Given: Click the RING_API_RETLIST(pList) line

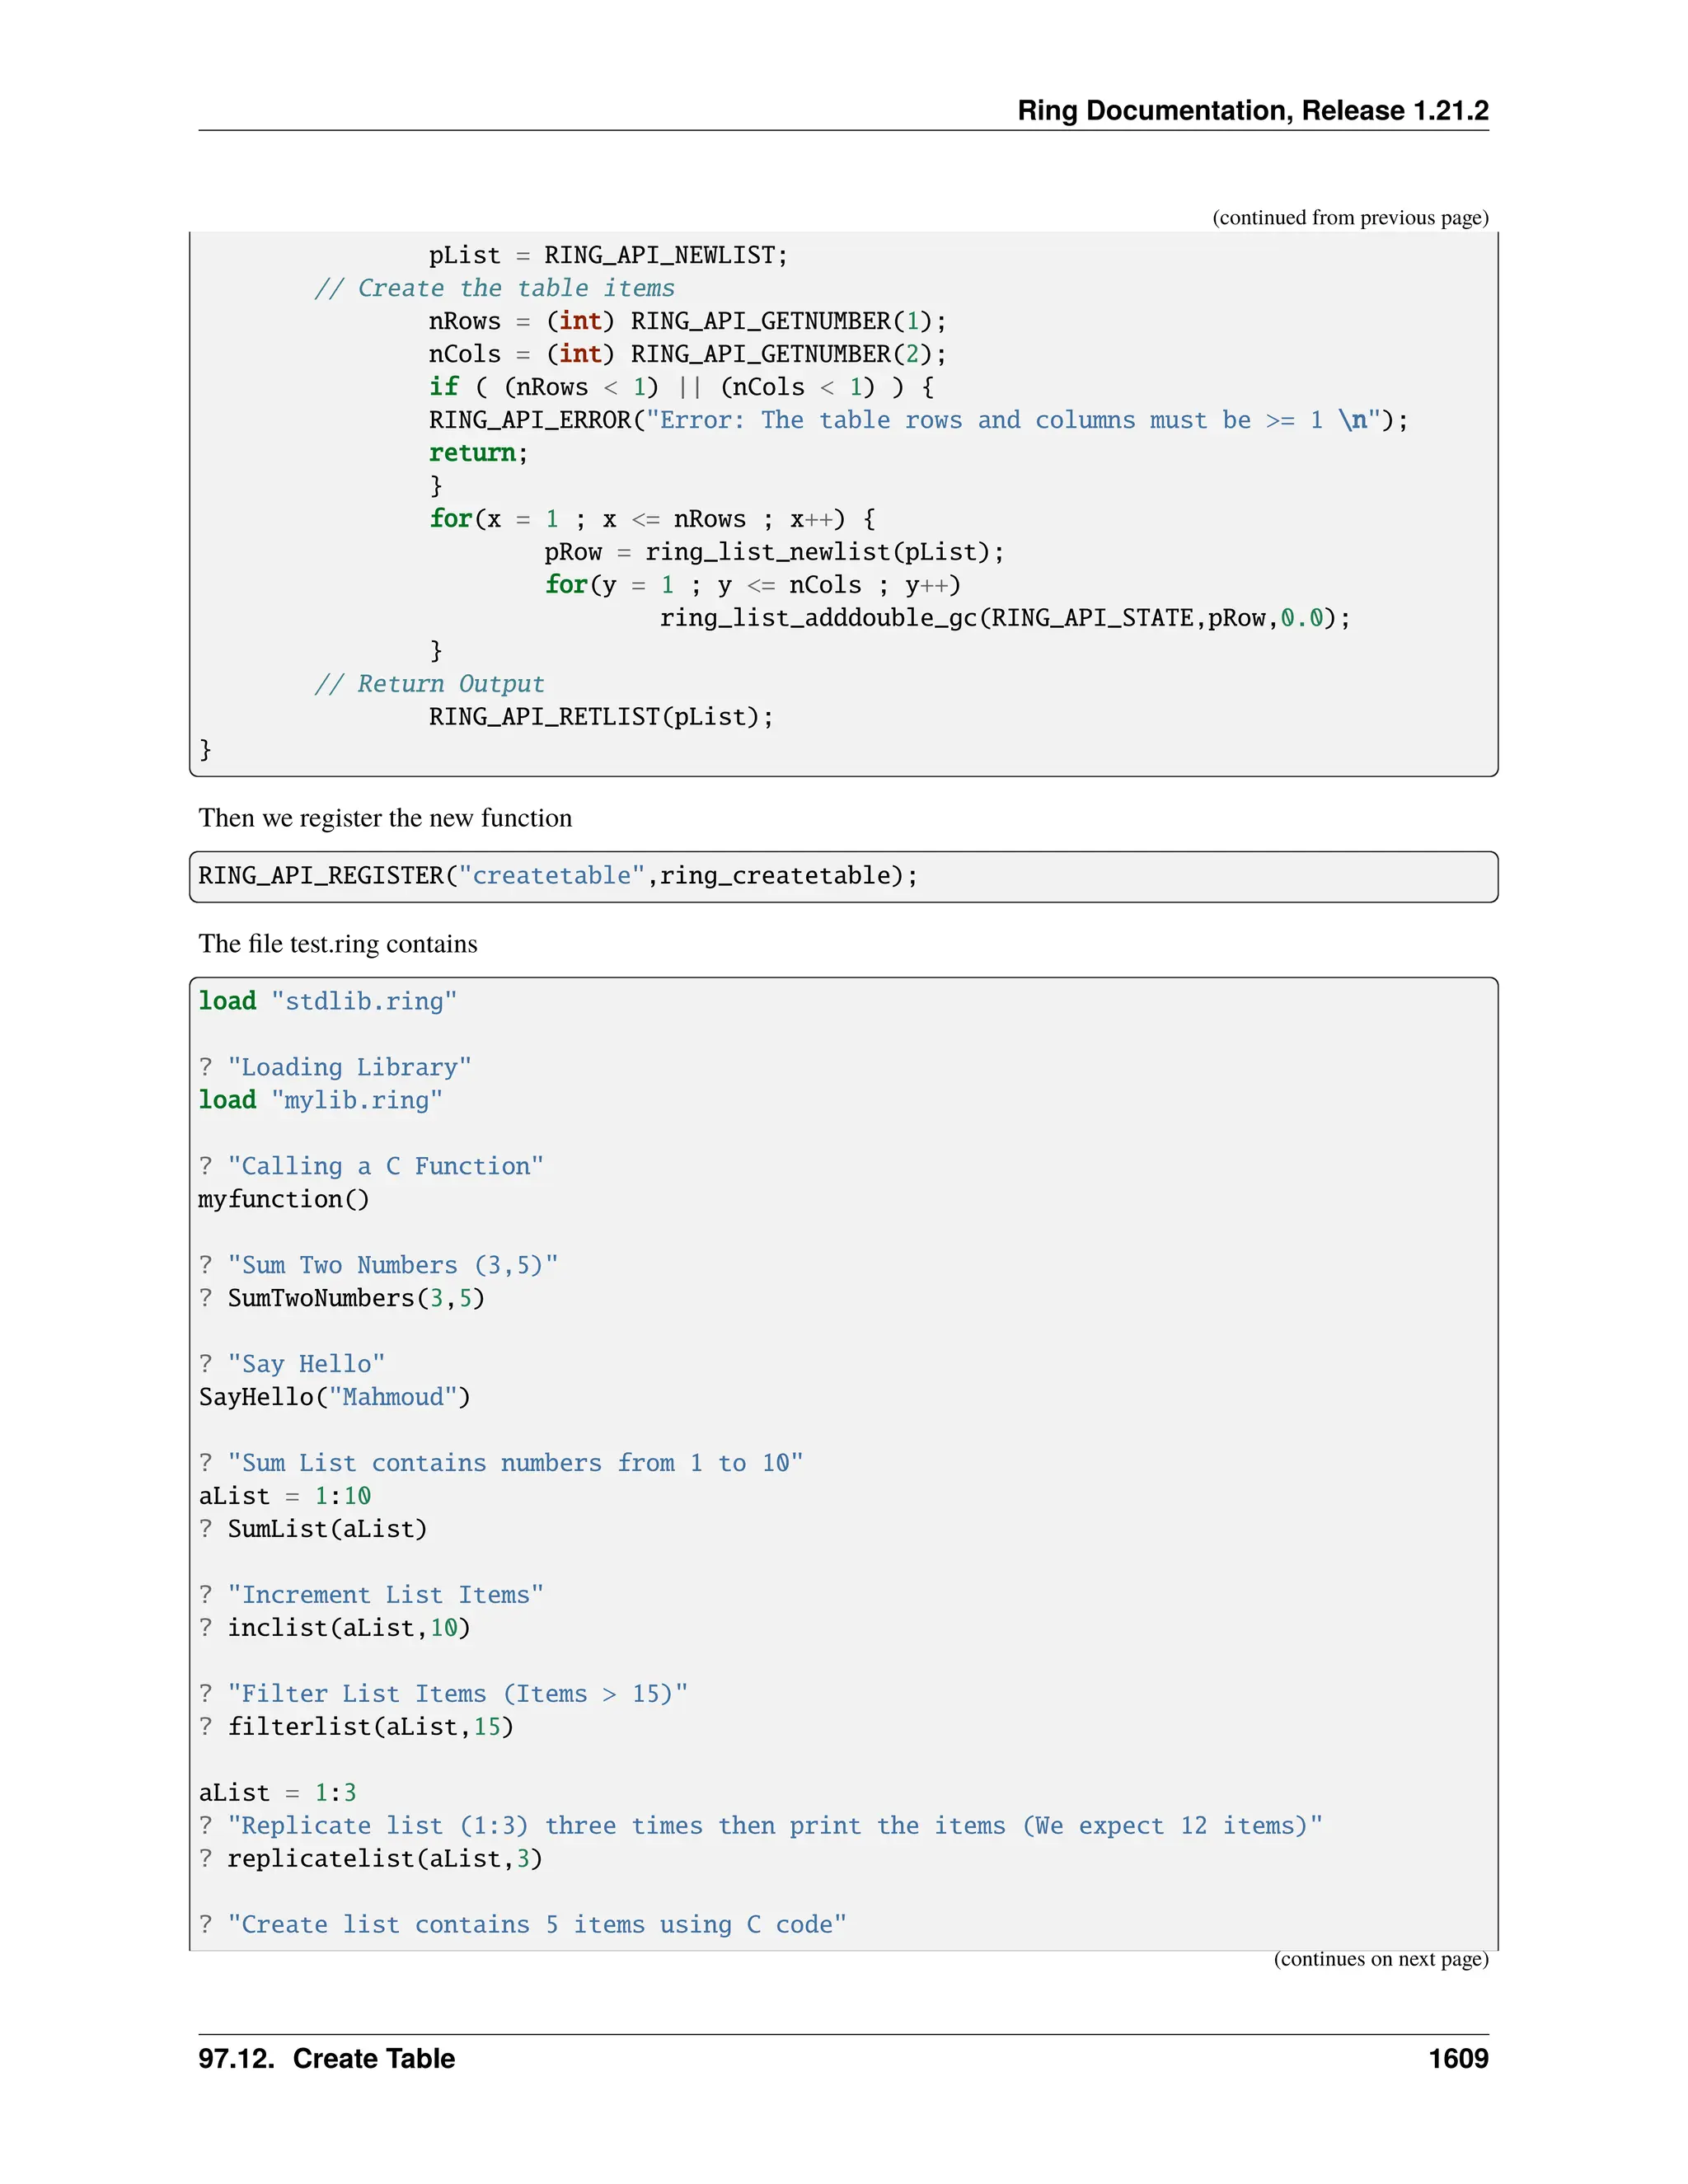Looking at the screenshot, I should click(601, 717).
